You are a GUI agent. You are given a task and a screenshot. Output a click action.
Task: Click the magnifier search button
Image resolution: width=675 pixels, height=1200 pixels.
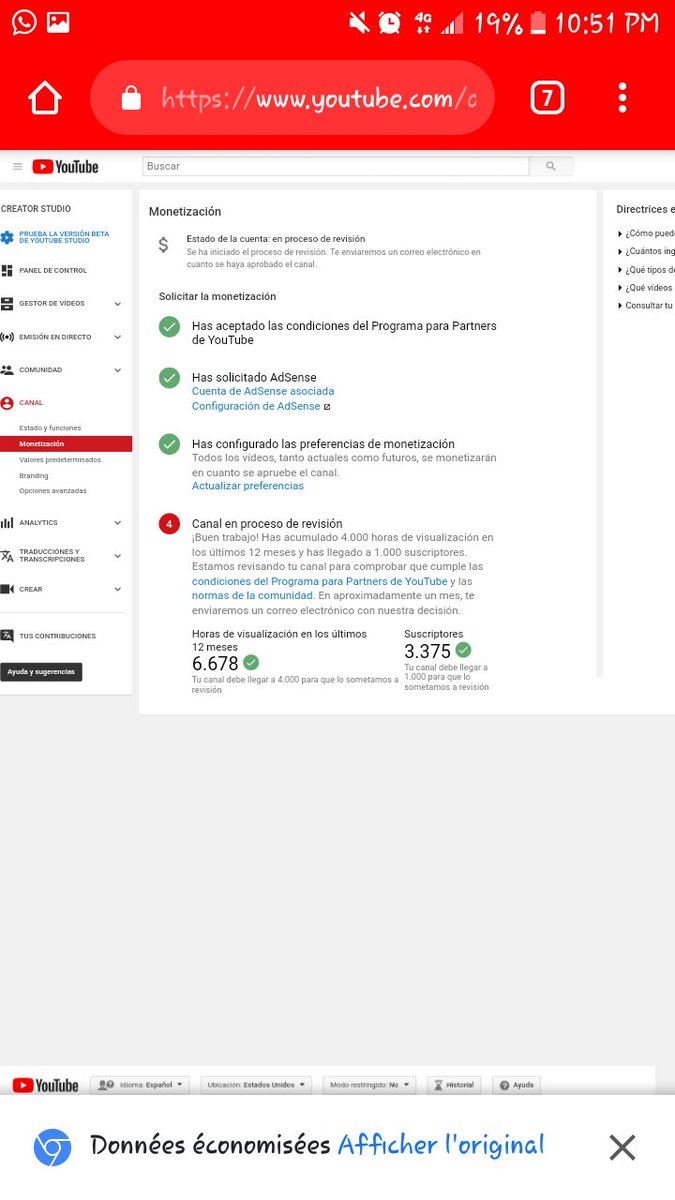[x=551, y=167]
